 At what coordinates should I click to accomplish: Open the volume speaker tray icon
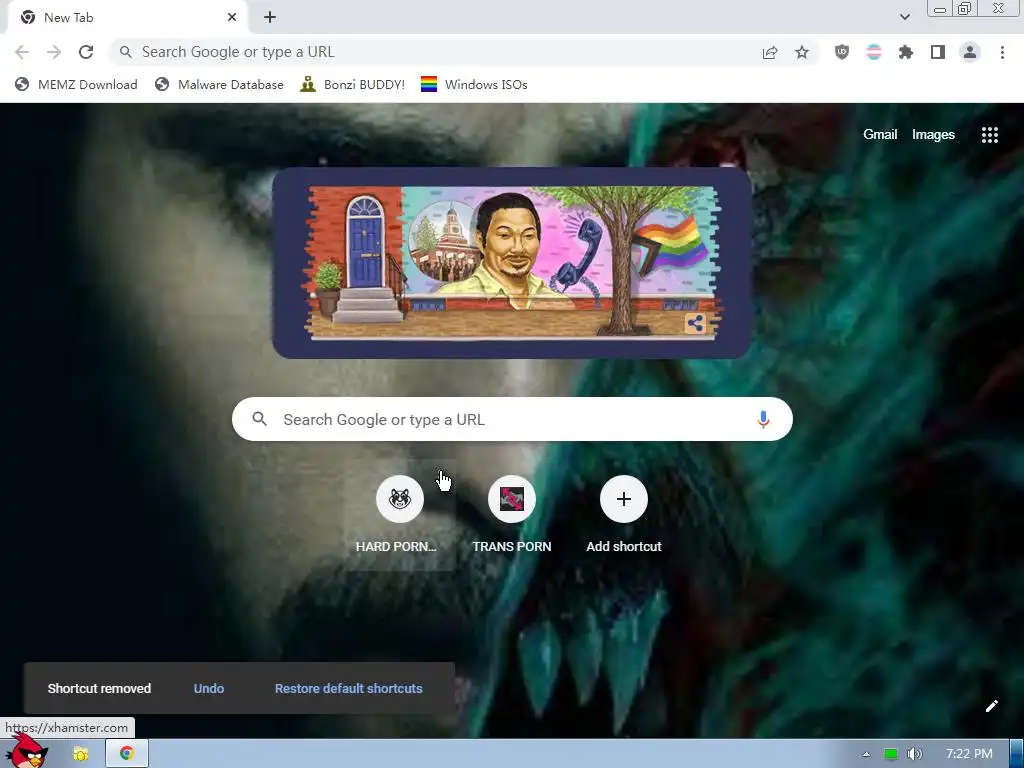coord(915,754)
